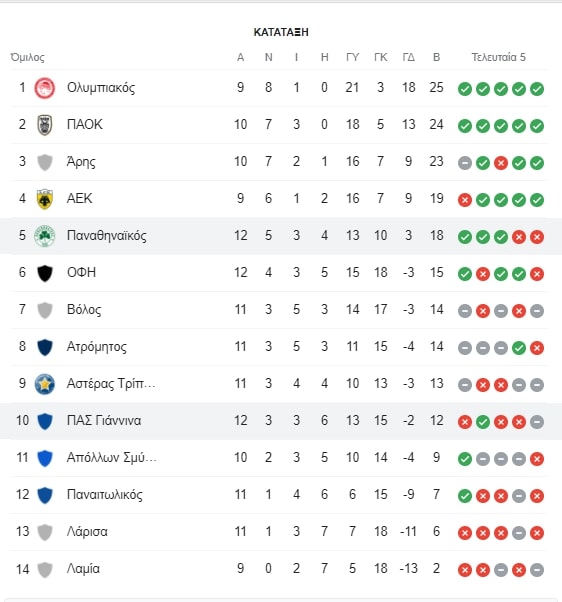
Task: Open the Βόλος team name link
Action: [x=84, y=309]
